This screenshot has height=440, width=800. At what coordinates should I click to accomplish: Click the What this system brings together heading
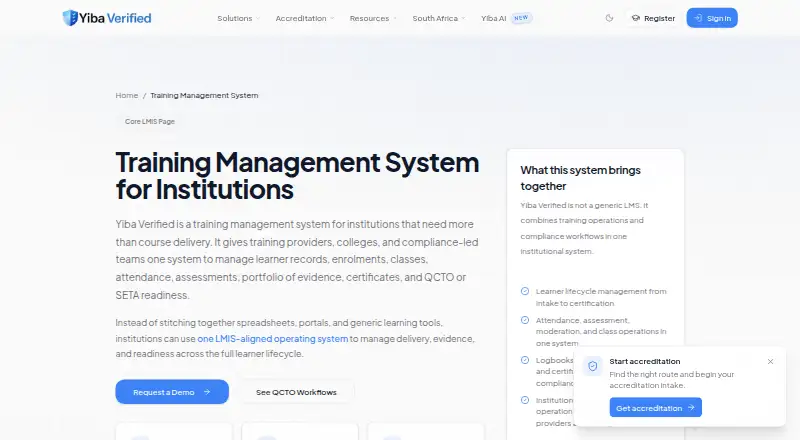(x=580, y=178)
